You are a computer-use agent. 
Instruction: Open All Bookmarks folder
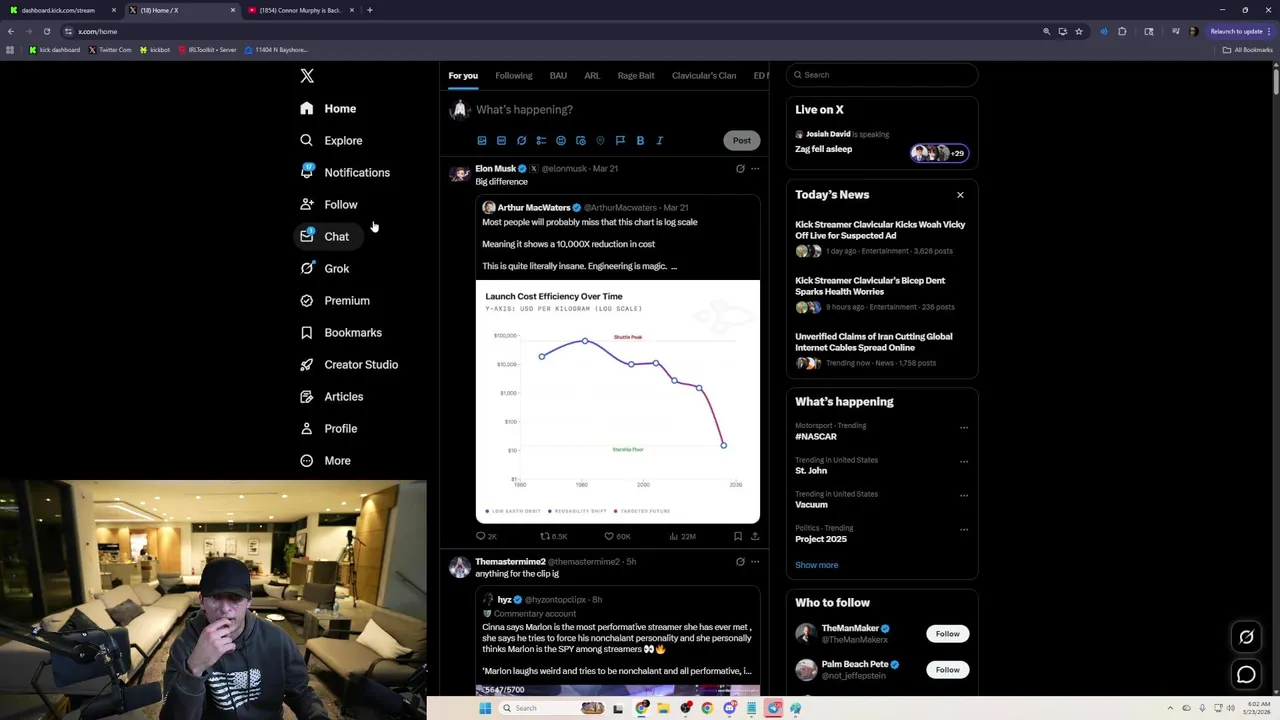pyautogui.click(x=1248, y=50)
